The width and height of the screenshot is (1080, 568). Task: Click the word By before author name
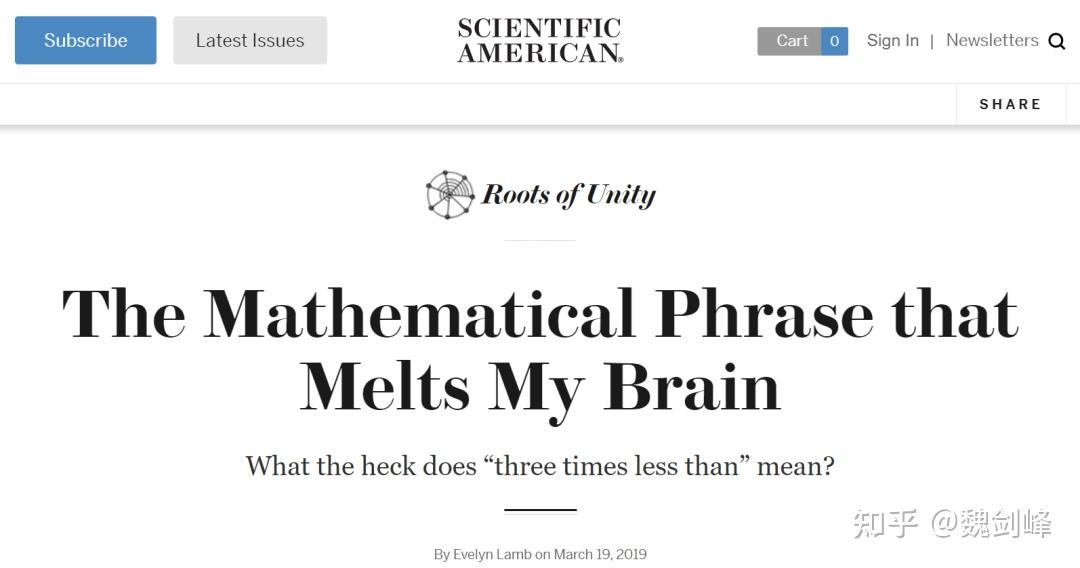point(441,554)
